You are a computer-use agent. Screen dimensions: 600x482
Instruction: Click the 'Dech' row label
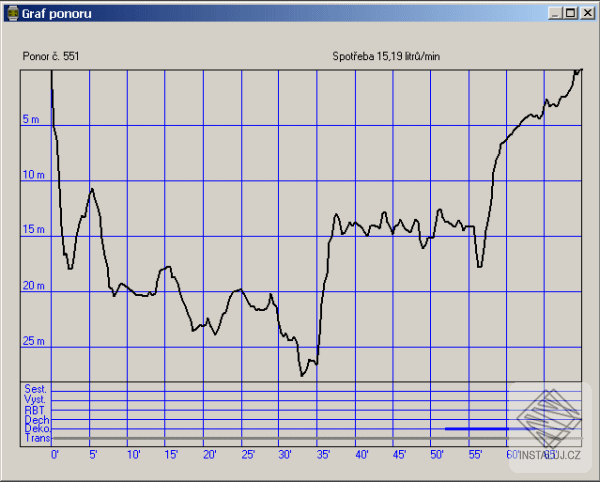[x=37, y=420]
